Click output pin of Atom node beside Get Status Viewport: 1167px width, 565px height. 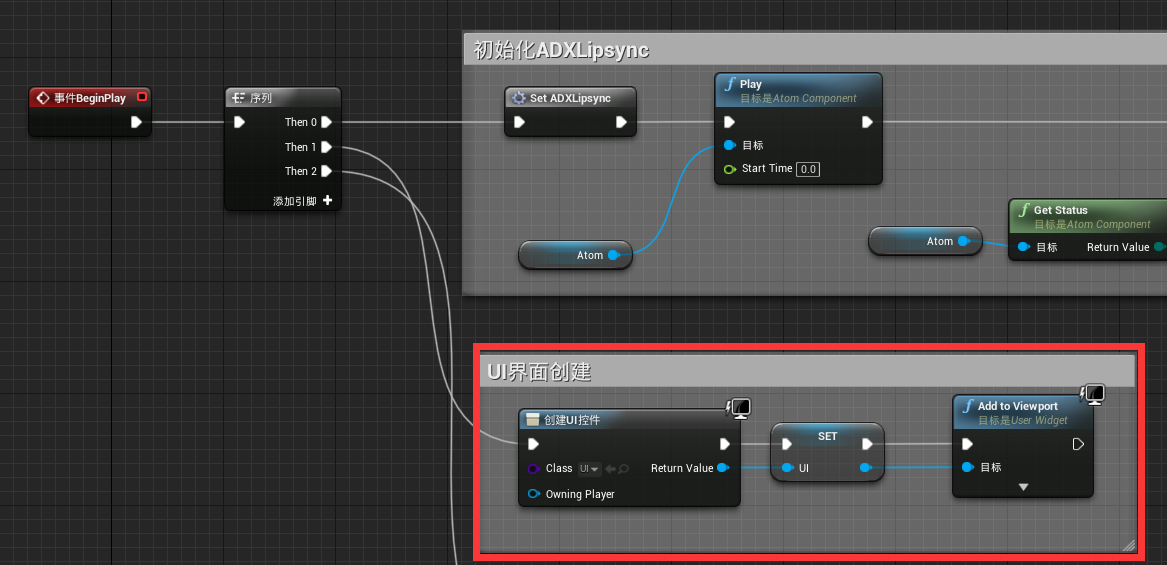point(963,241)
